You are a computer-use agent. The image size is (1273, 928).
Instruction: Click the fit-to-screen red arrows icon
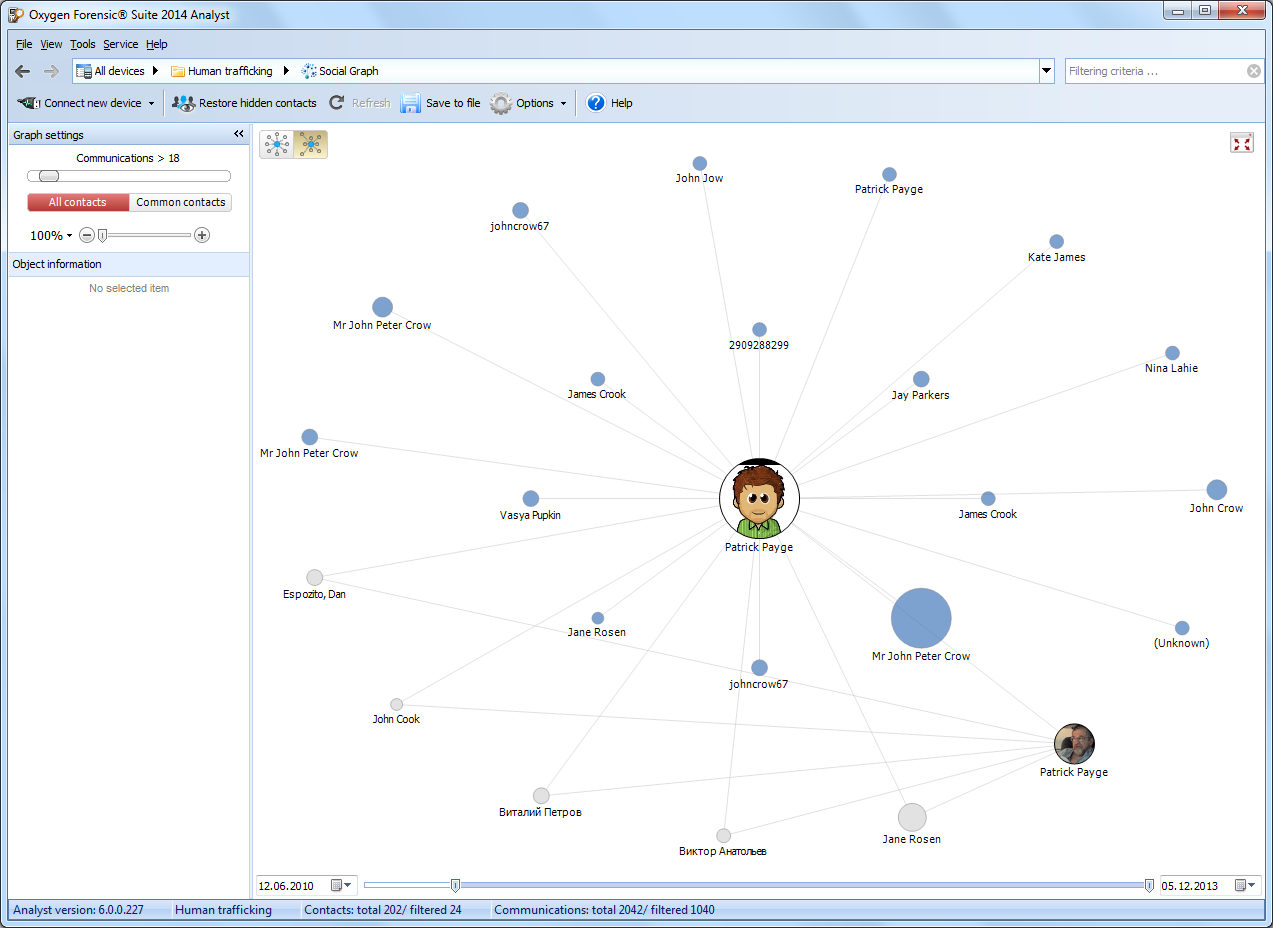point(1242,144)
